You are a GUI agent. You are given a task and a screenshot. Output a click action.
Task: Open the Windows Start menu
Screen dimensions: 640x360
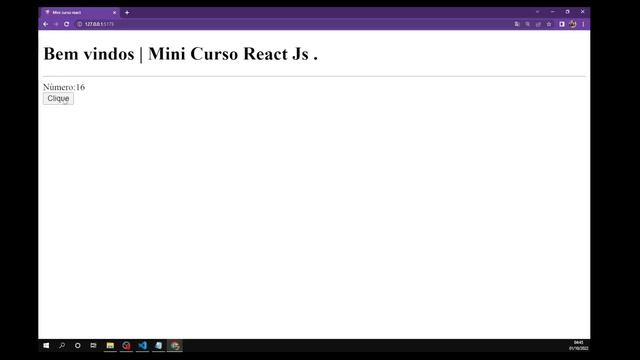click(x=46, y=346)
